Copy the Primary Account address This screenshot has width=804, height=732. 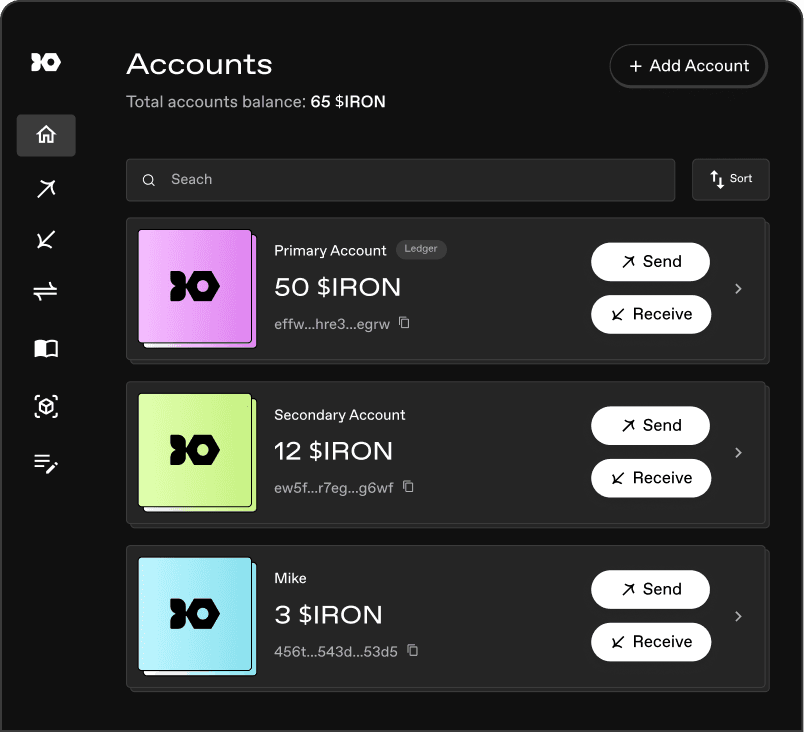(405, 324)
